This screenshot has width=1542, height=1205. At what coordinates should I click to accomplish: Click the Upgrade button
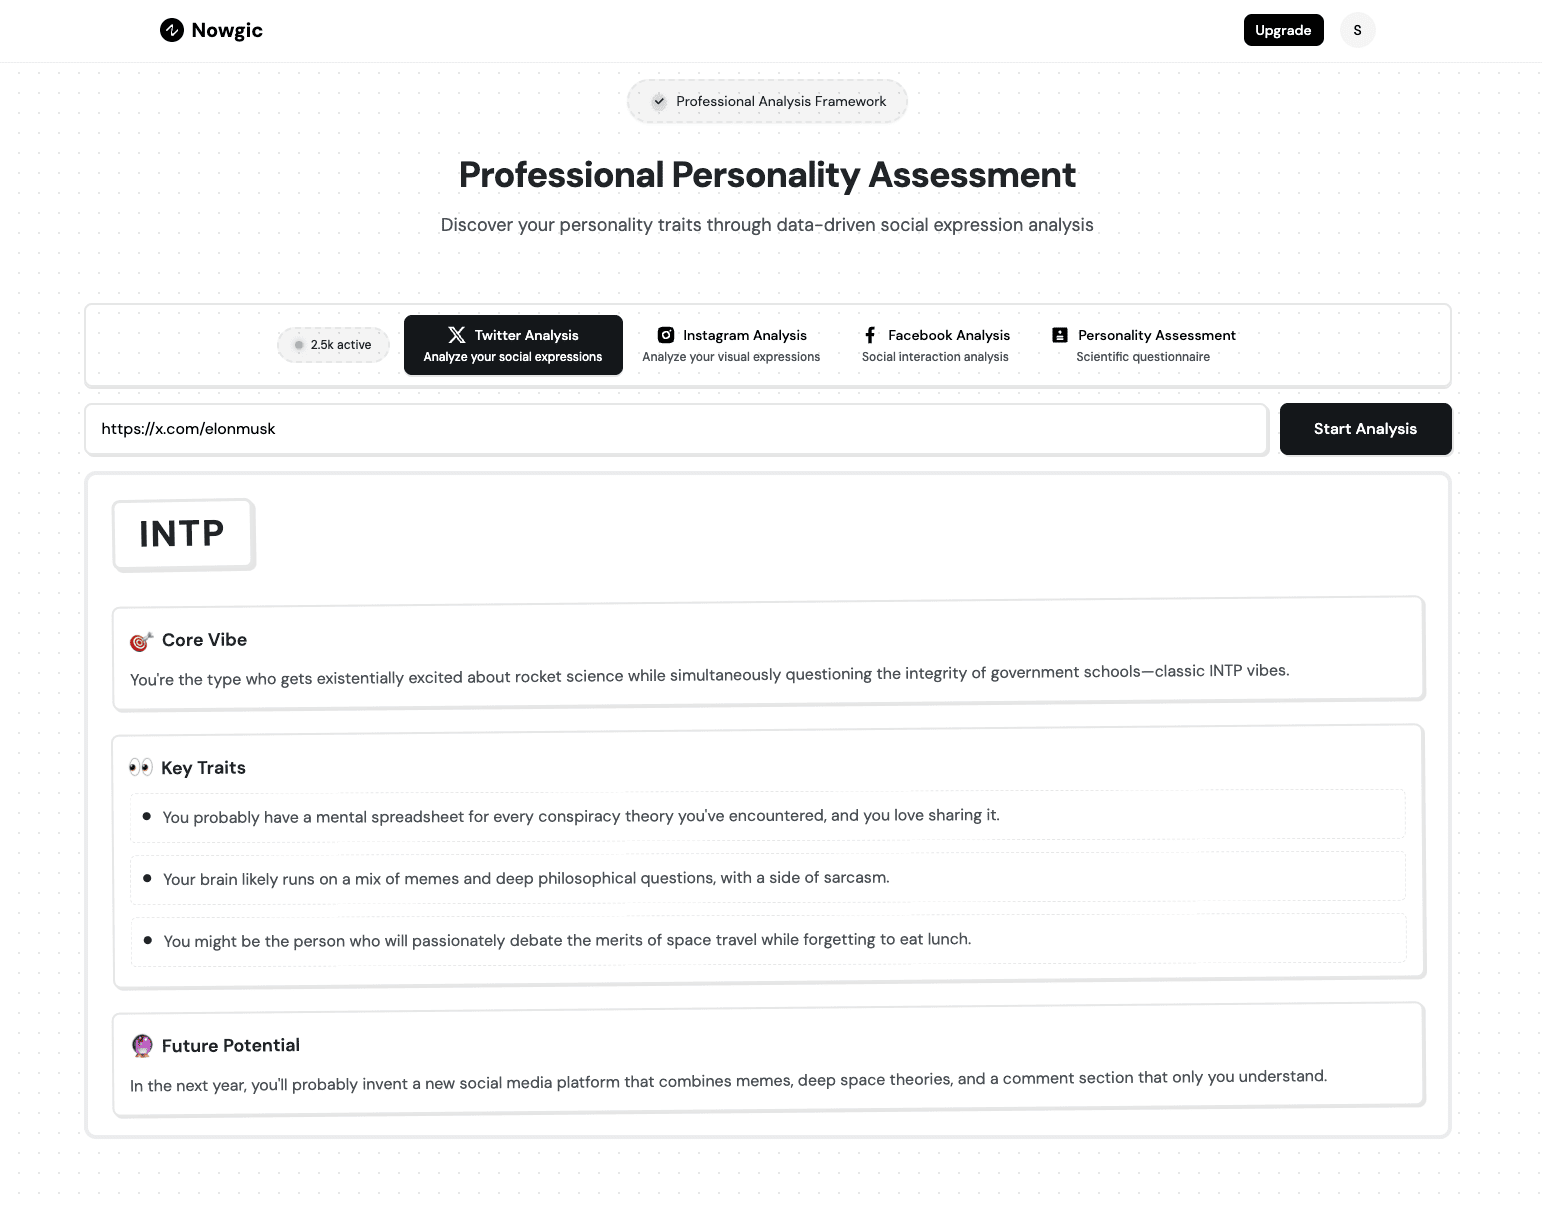(x=1283, y=30)
